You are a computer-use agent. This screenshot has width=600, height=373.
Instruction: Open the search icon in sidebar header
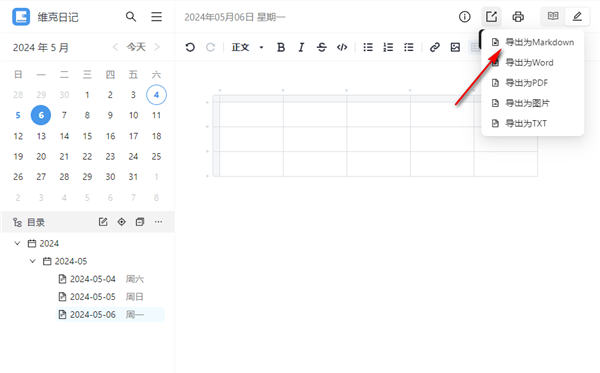[131, 17]
